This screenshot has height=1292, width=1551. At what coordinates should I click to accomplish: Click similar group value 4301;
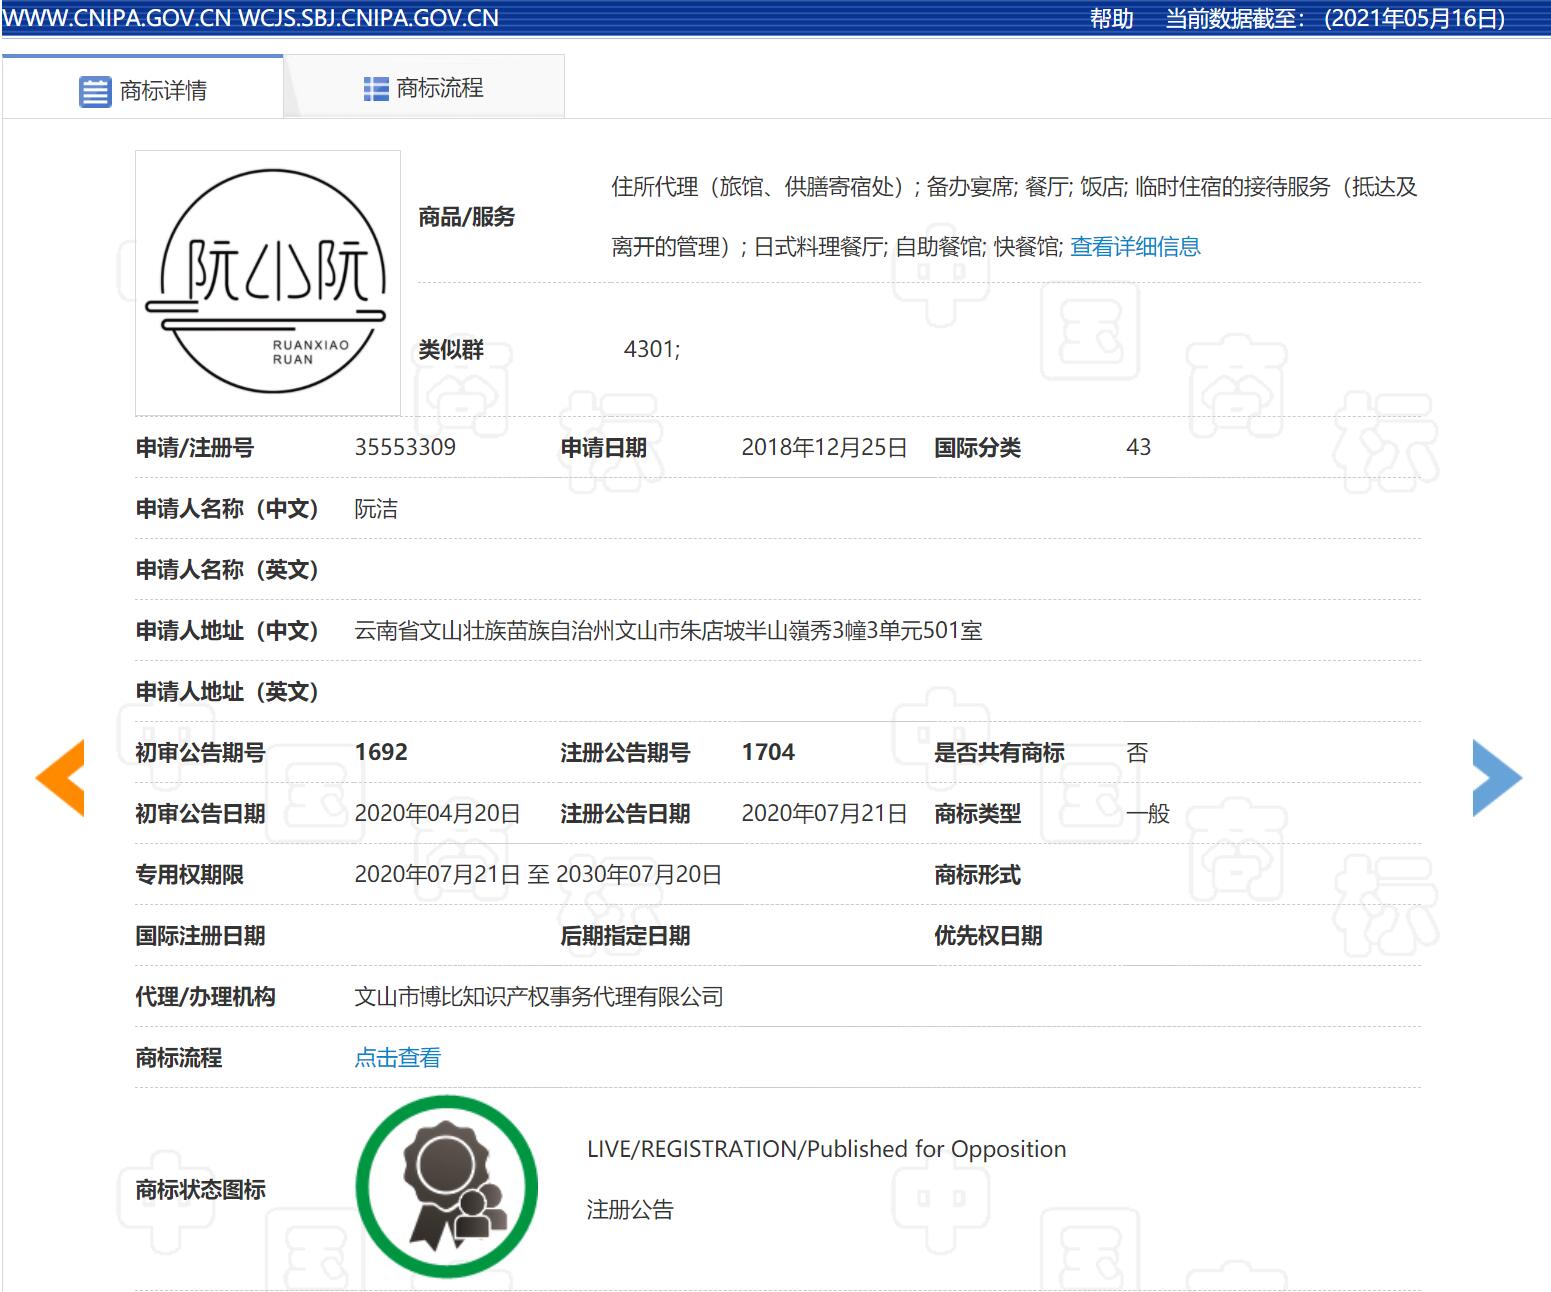[x=652, y=349]
